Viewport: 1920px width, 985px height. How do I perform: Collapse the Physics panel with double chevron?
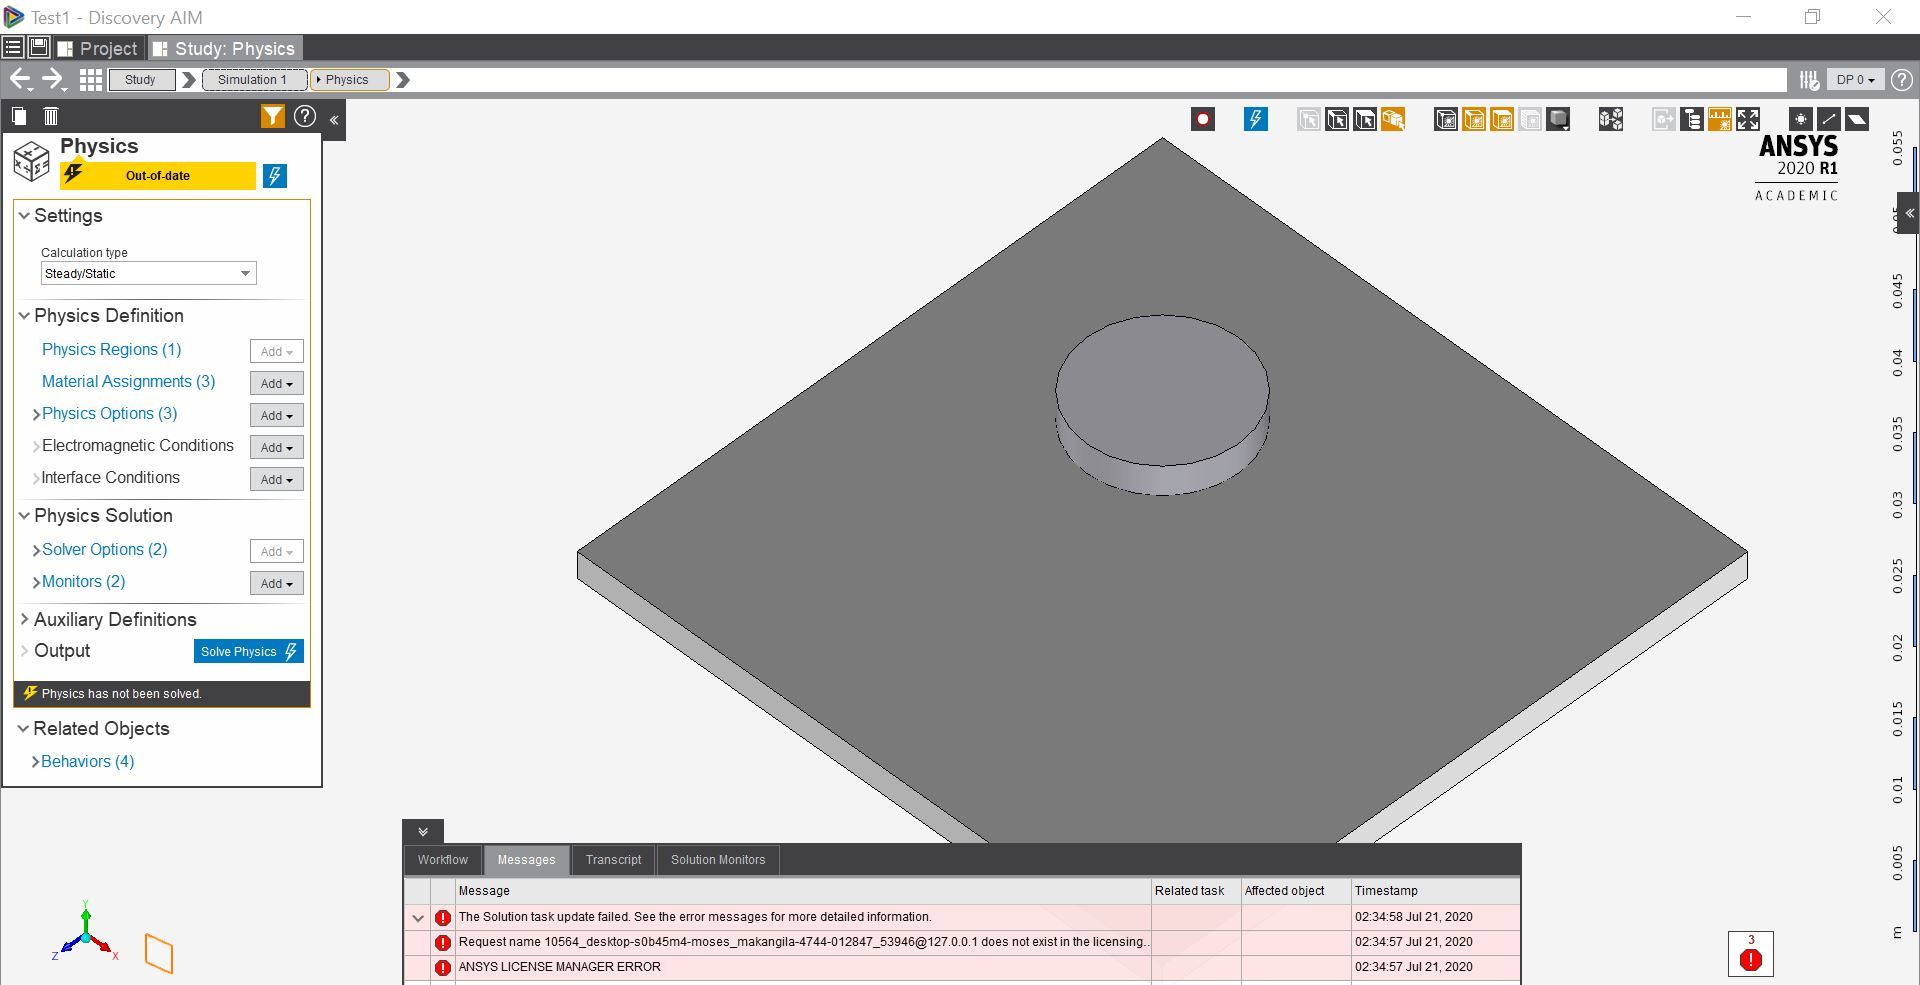tap(334, 120)
